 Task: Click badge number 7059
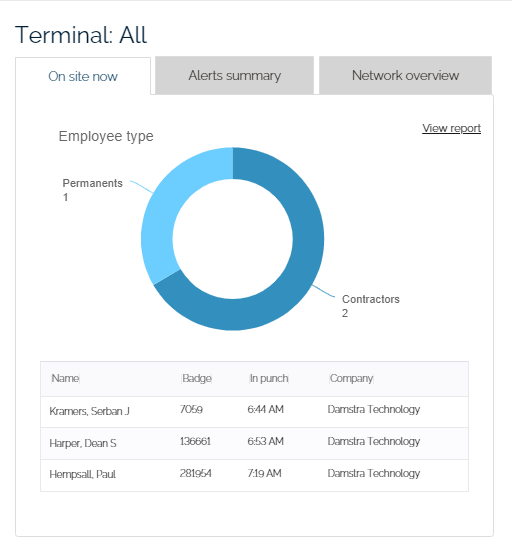click(191, 409)
